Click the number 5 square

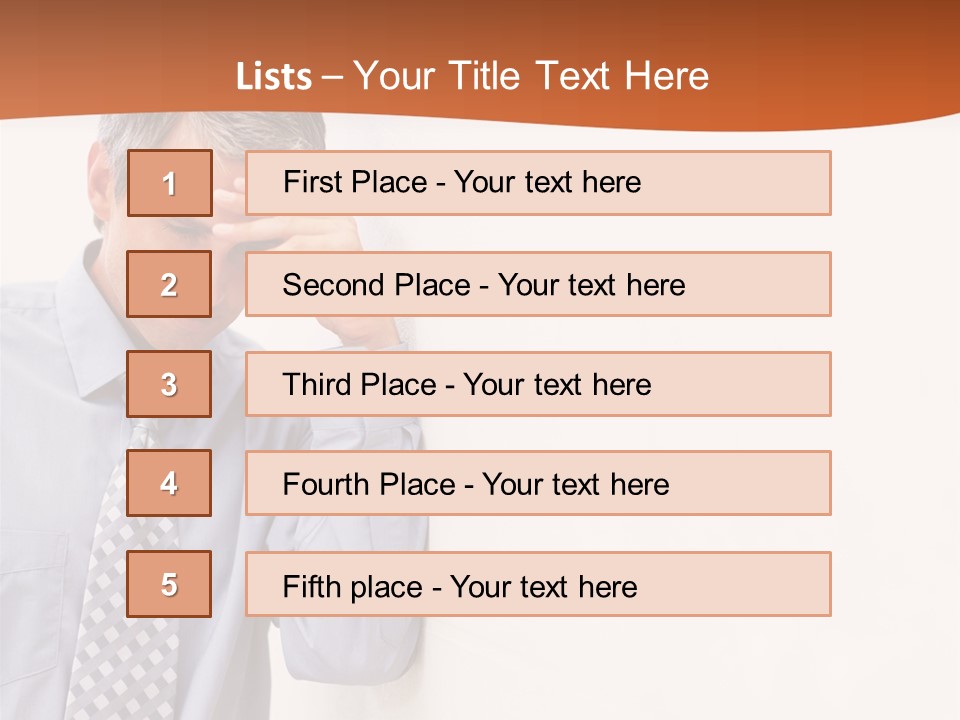(169, 584)
